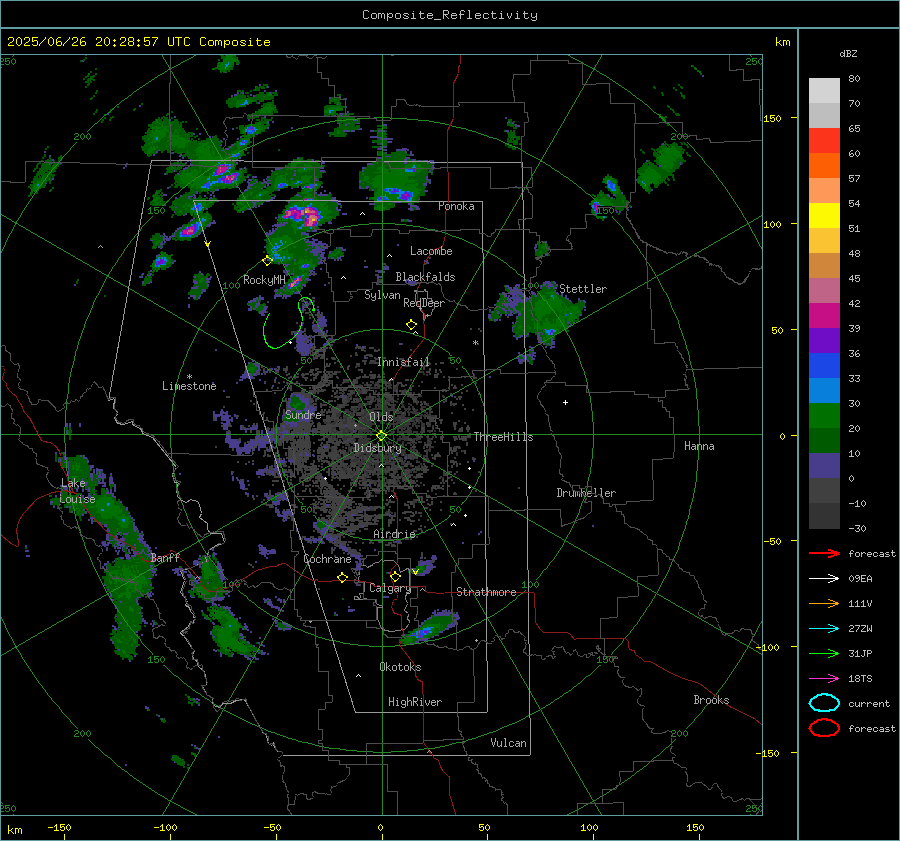Select the red forecast ellipse symbol

(x=824, y=728)
